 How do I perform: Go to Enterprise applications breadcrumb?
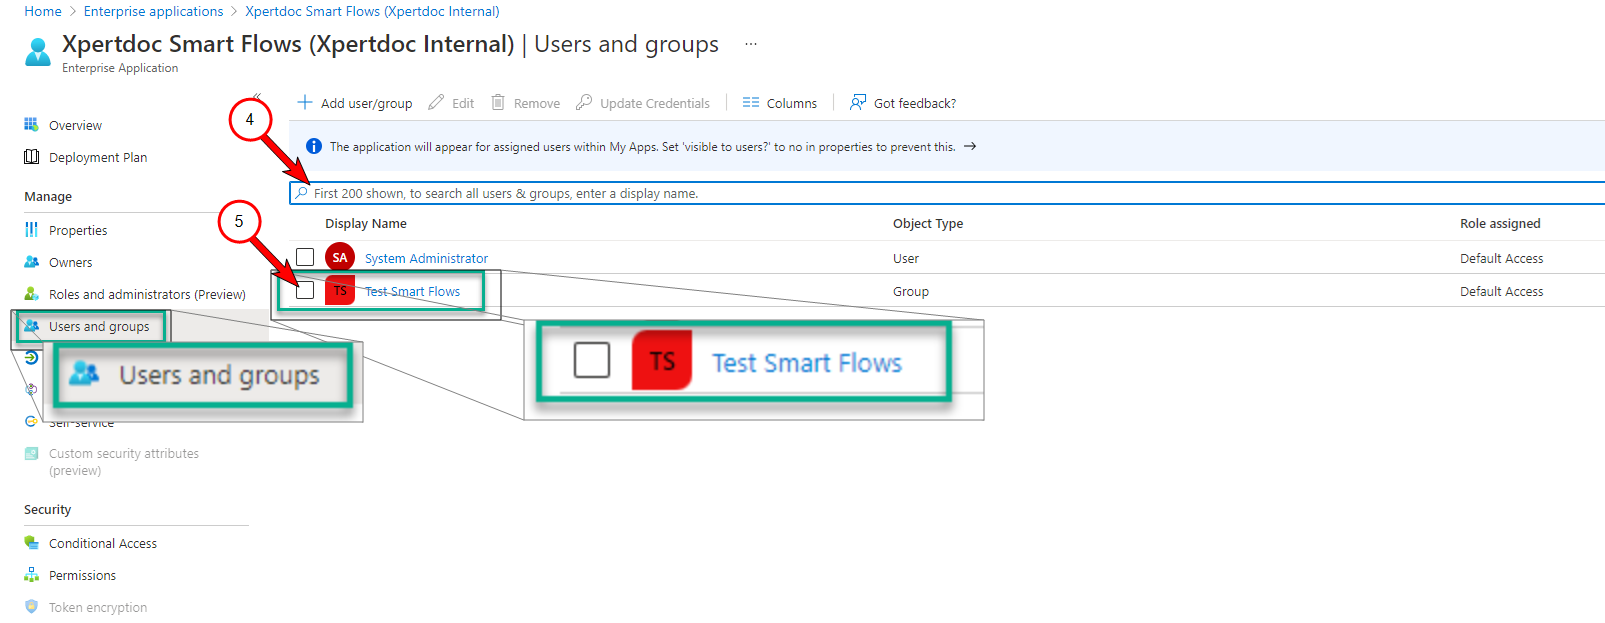tap(153, 11)
